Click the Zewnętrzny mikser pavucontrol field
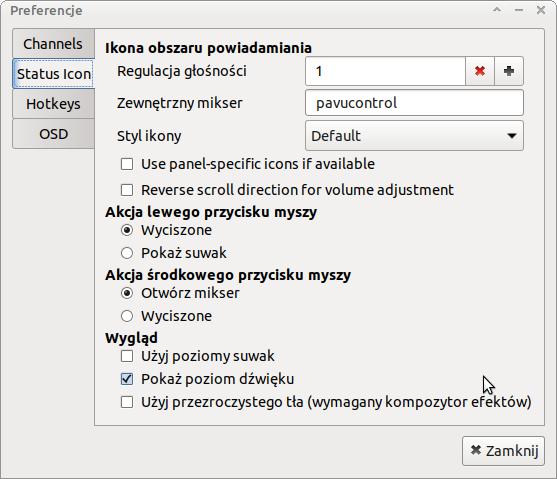The width and height of the screenshot is (557, 479). point(414,103)
